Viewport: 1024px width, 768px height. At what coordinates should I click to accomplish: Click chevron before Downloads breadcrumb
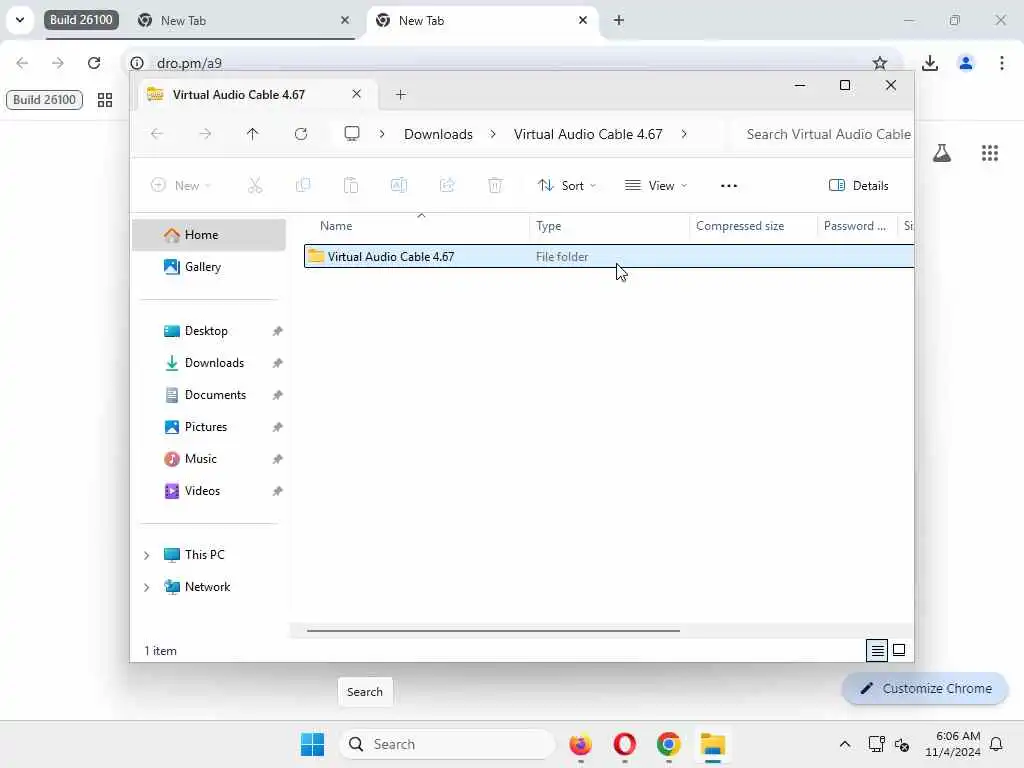pos(382,134)
